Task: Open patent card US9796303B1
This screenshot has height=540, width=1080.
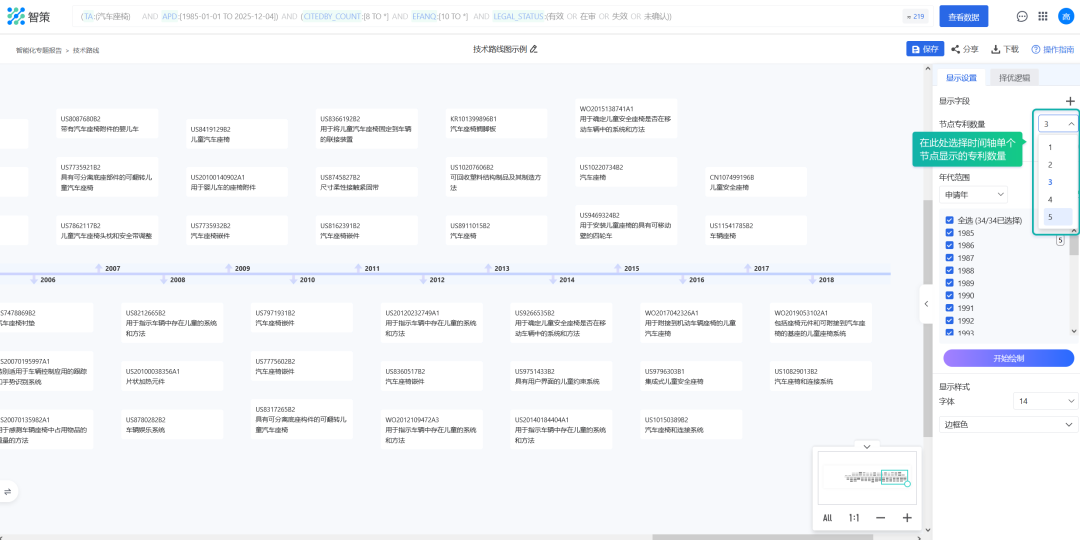Action: pos(691,376)
